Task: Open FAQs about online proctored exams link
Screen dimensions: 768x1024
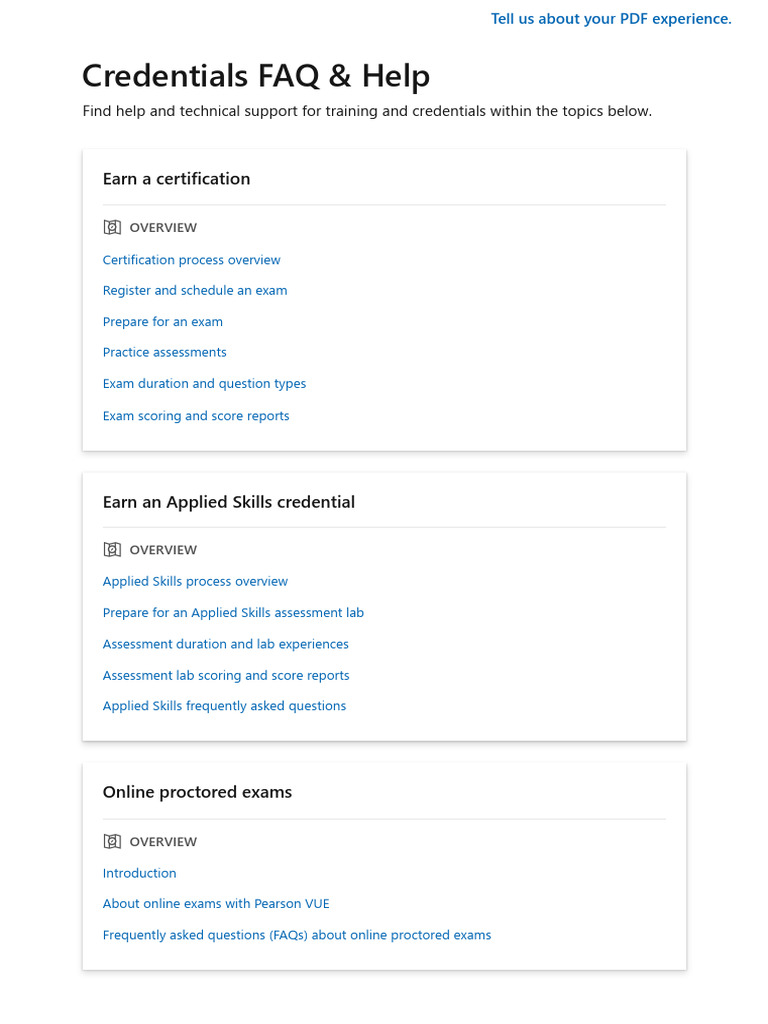Action: tap(297, 936)
